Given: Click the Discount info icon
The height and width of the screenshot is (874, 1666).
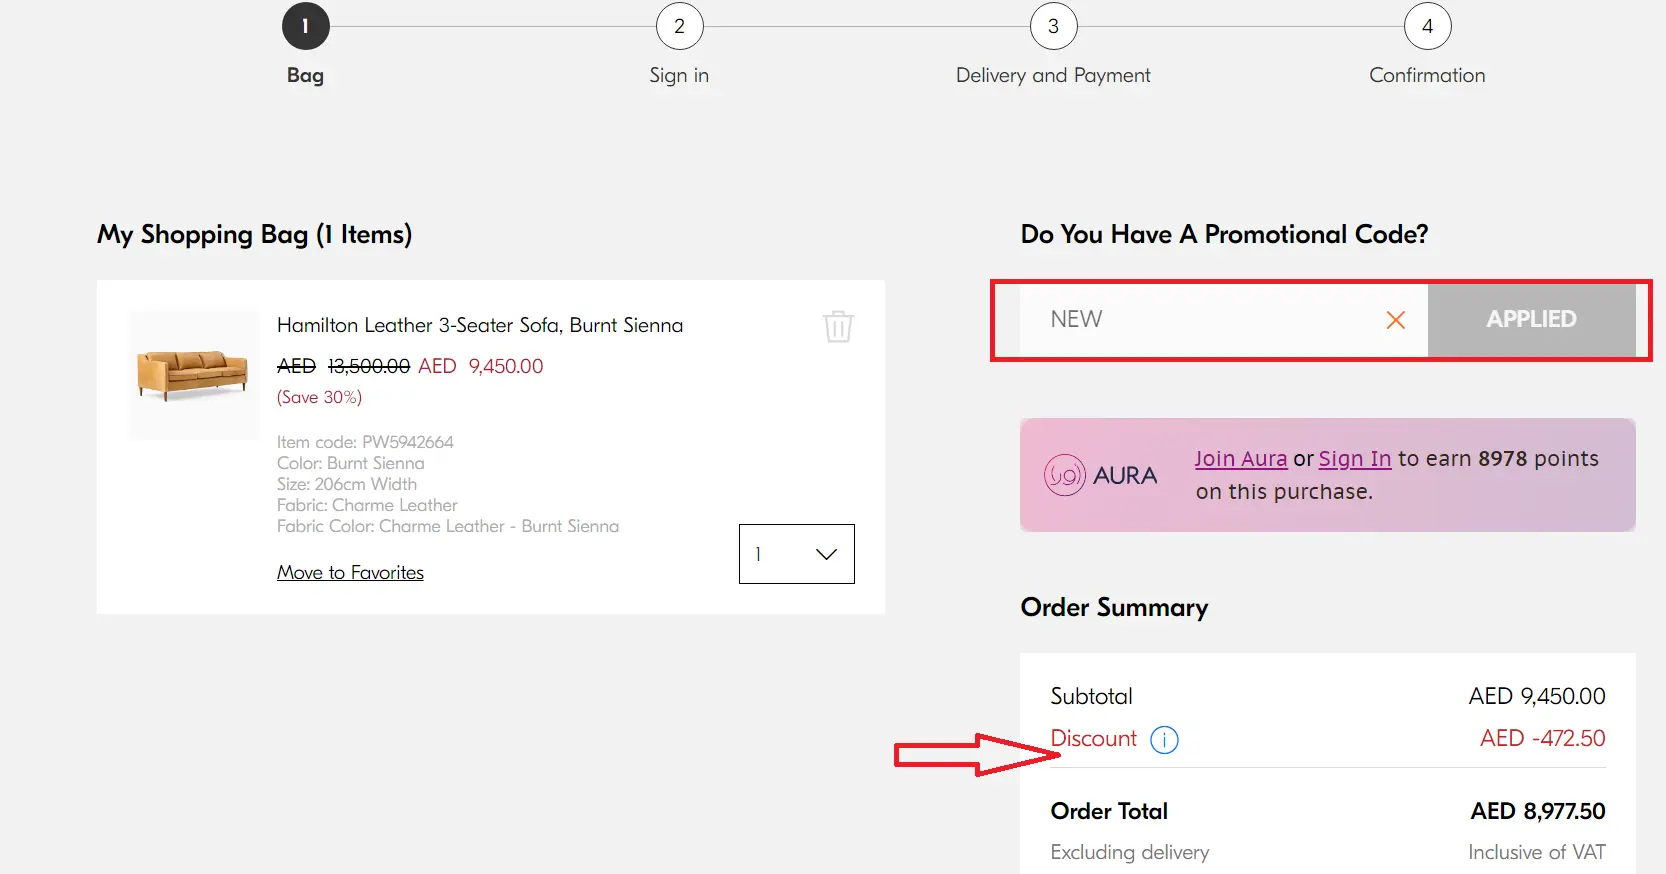Looking at the screenshot, I should pyautogui.click(x=1164, y=739).
